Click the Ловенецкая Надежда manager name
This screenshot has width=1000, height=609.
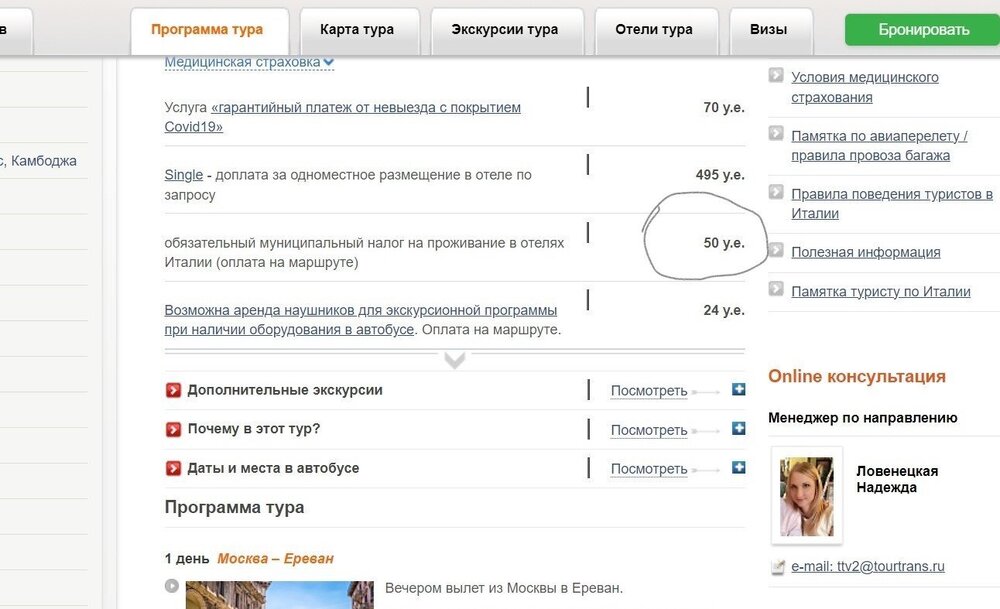897,480
